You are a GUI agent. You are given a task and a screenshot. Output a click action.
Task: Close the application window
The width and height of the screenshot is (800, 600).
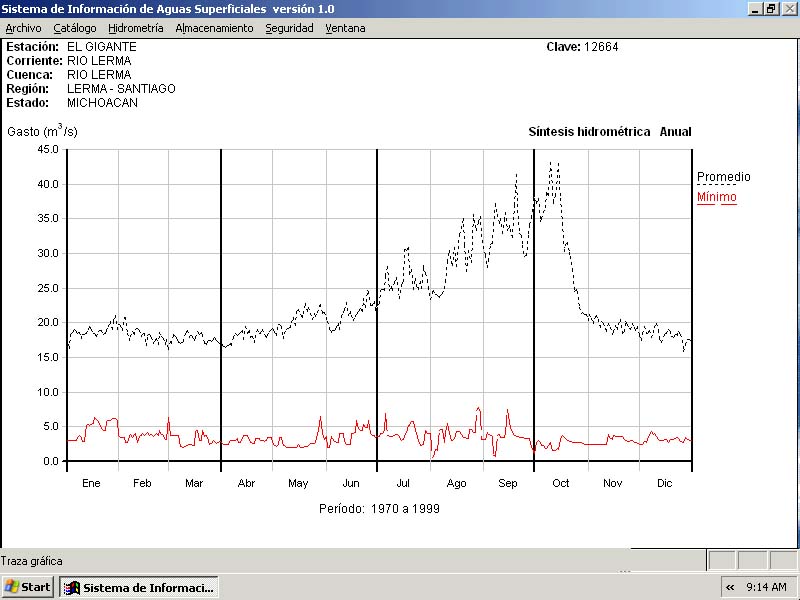tap(788, 9)
